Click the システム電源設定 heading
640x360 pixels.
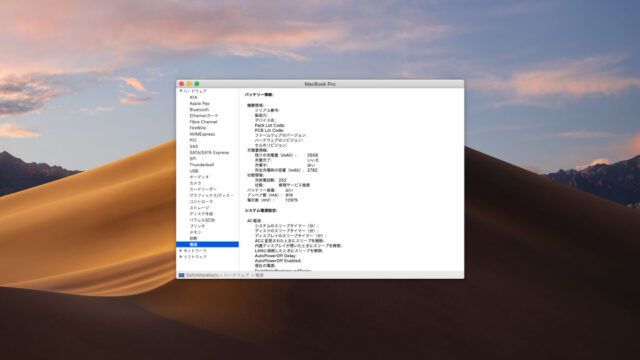(261, 211)
